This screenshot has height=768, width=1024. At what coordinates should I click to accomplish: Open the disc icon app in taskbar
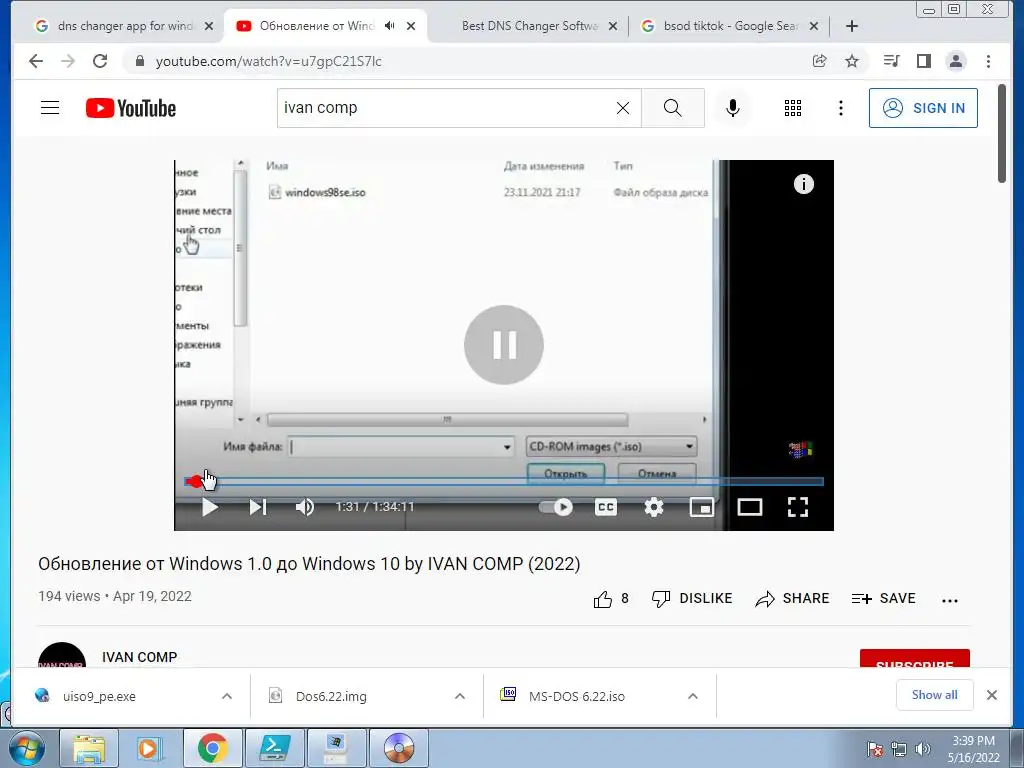(399, 748)
